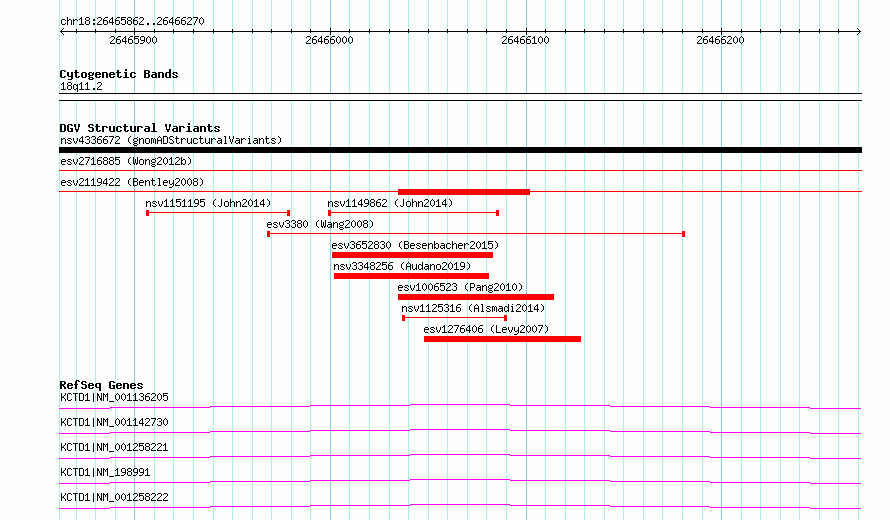The image size is (890, 520).
Task: Select the RefSeq Genes track title
Action: (101, 385)
